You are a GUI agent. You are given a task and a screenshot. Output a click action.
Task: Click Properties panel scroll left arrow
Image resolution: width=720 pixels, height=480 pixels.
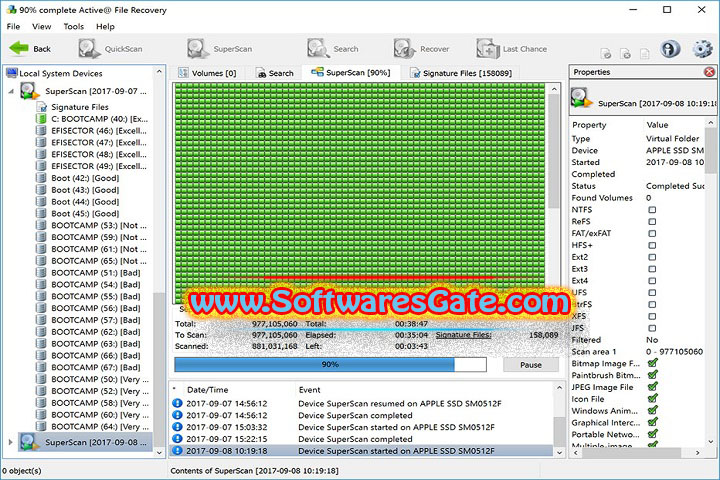coord(576,453)
